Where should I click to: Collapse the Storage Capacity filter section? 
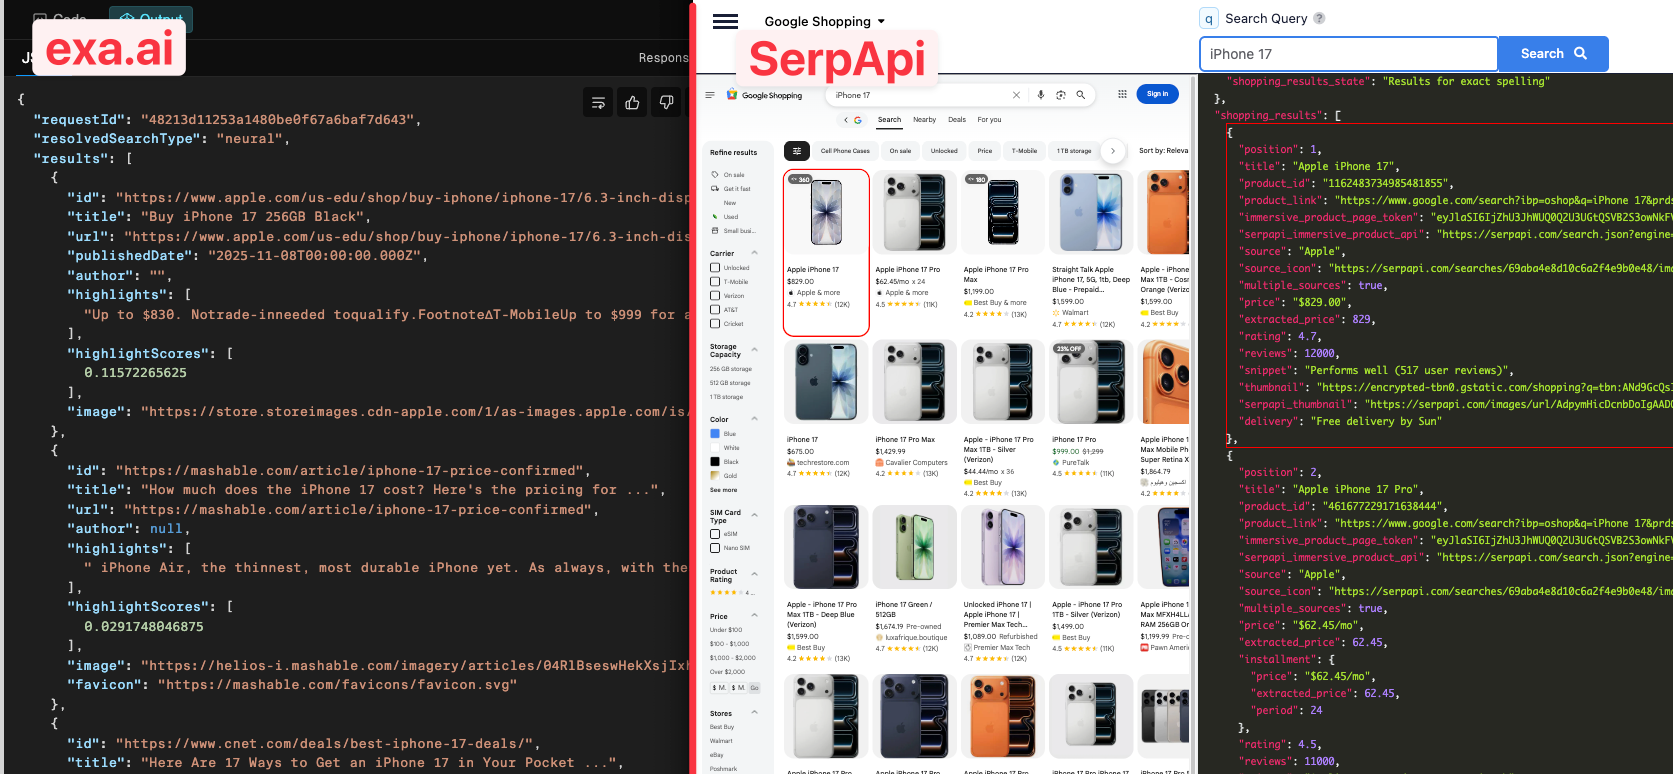tap(754, 350)
